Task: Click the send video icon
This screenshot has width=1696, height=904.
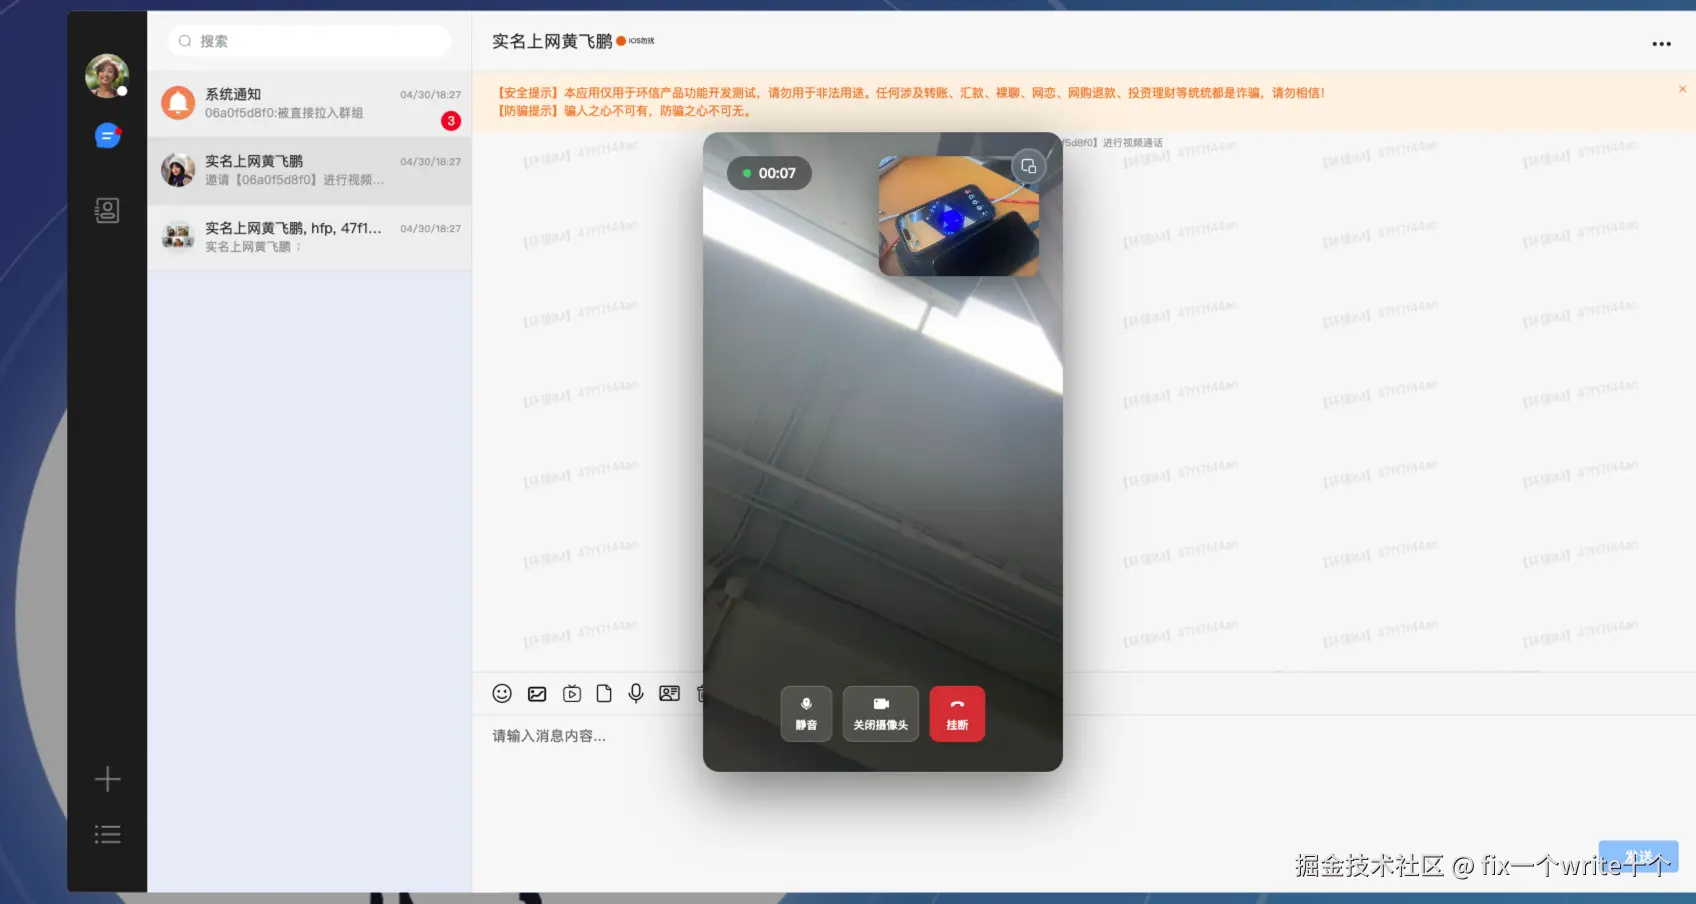Action: coord(572,694)
